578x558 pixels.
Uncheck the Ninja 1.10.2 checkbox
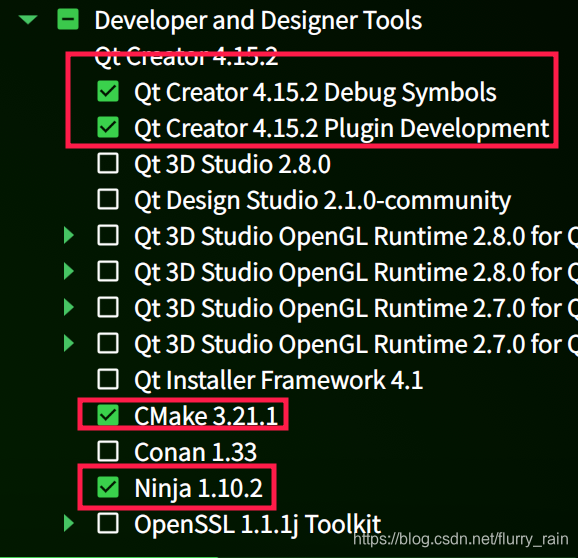click(108, 487)
